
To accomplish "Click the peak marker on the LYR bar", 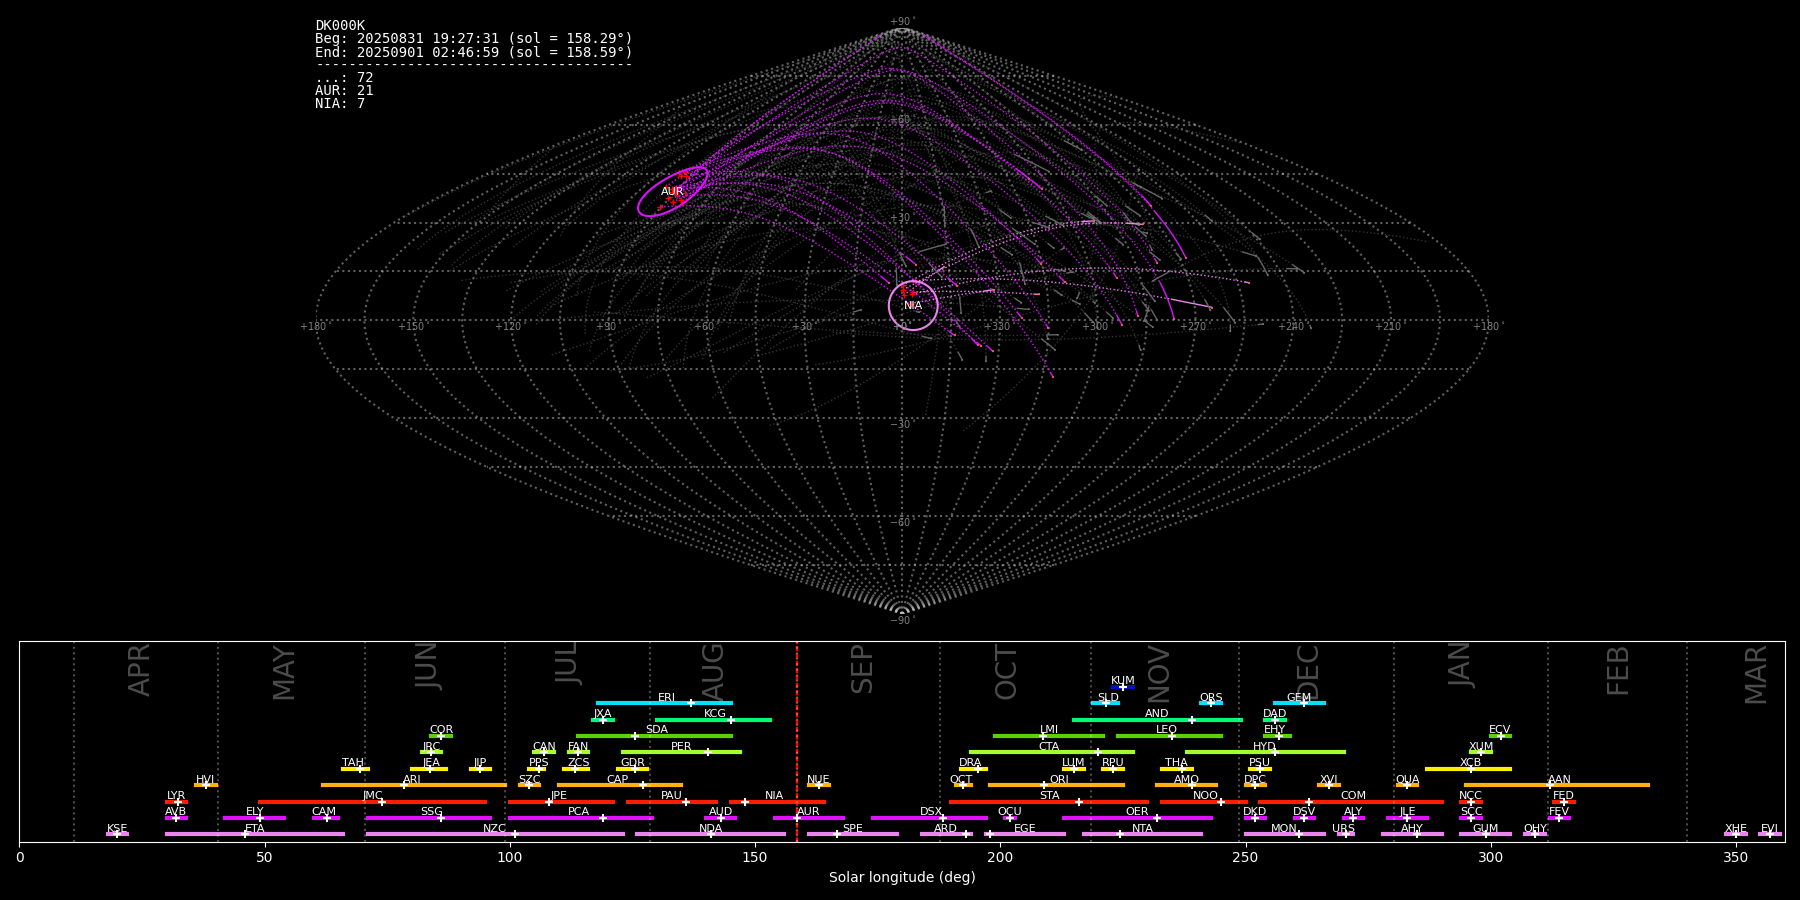I will point(178,802).
